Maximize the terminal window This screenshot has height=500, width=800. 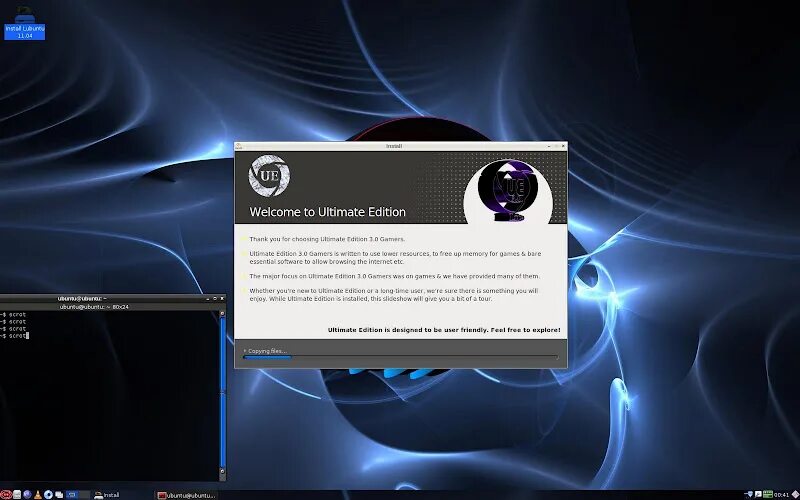[x=215, y=298]
